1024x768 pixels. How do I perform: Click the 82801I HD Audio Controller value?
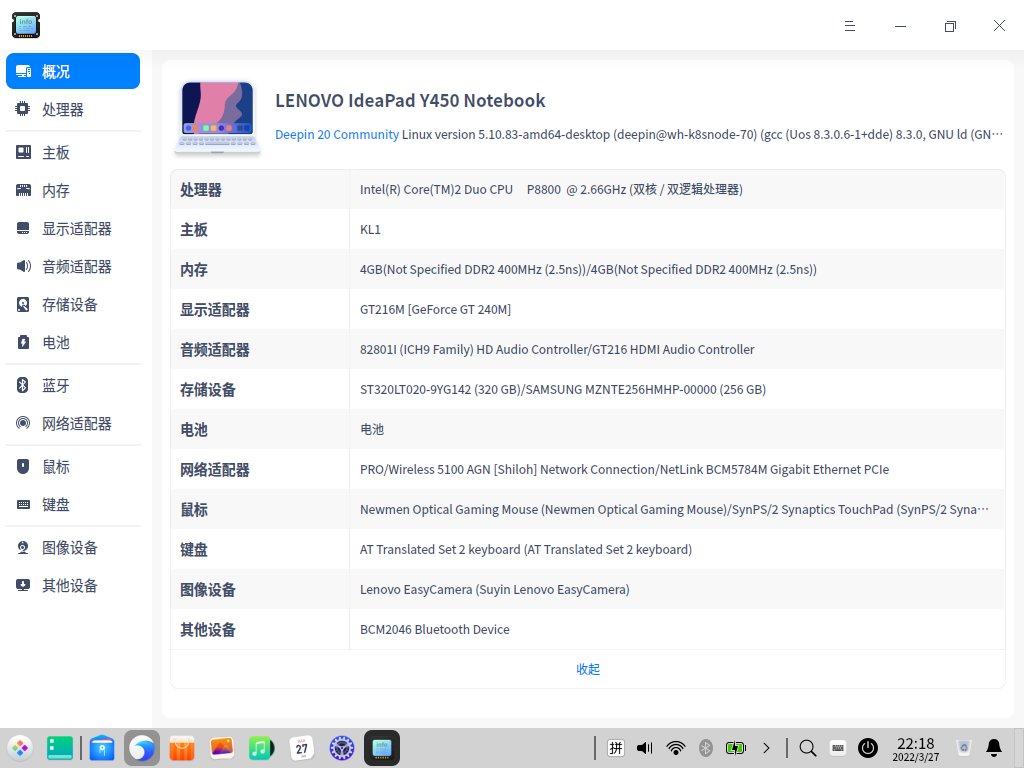click(x=557, y=349)
